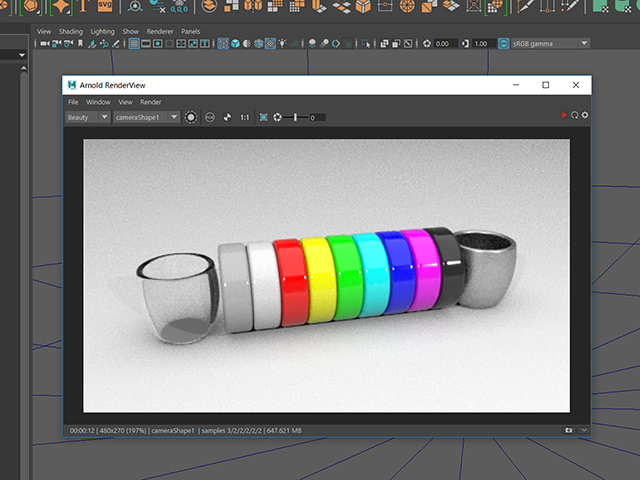Maximize the Arnold RenderView window
This screenshot has height=480, width=640.
tap(546, 85)
